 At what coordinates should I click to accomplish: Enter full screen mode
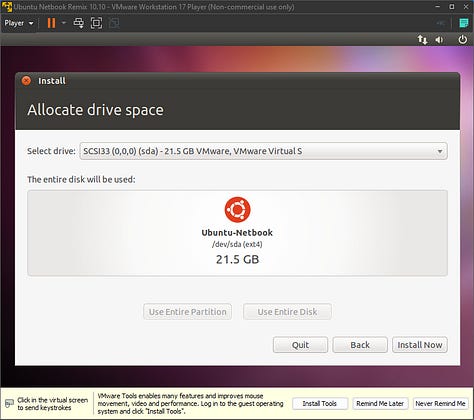coord(96,23)
